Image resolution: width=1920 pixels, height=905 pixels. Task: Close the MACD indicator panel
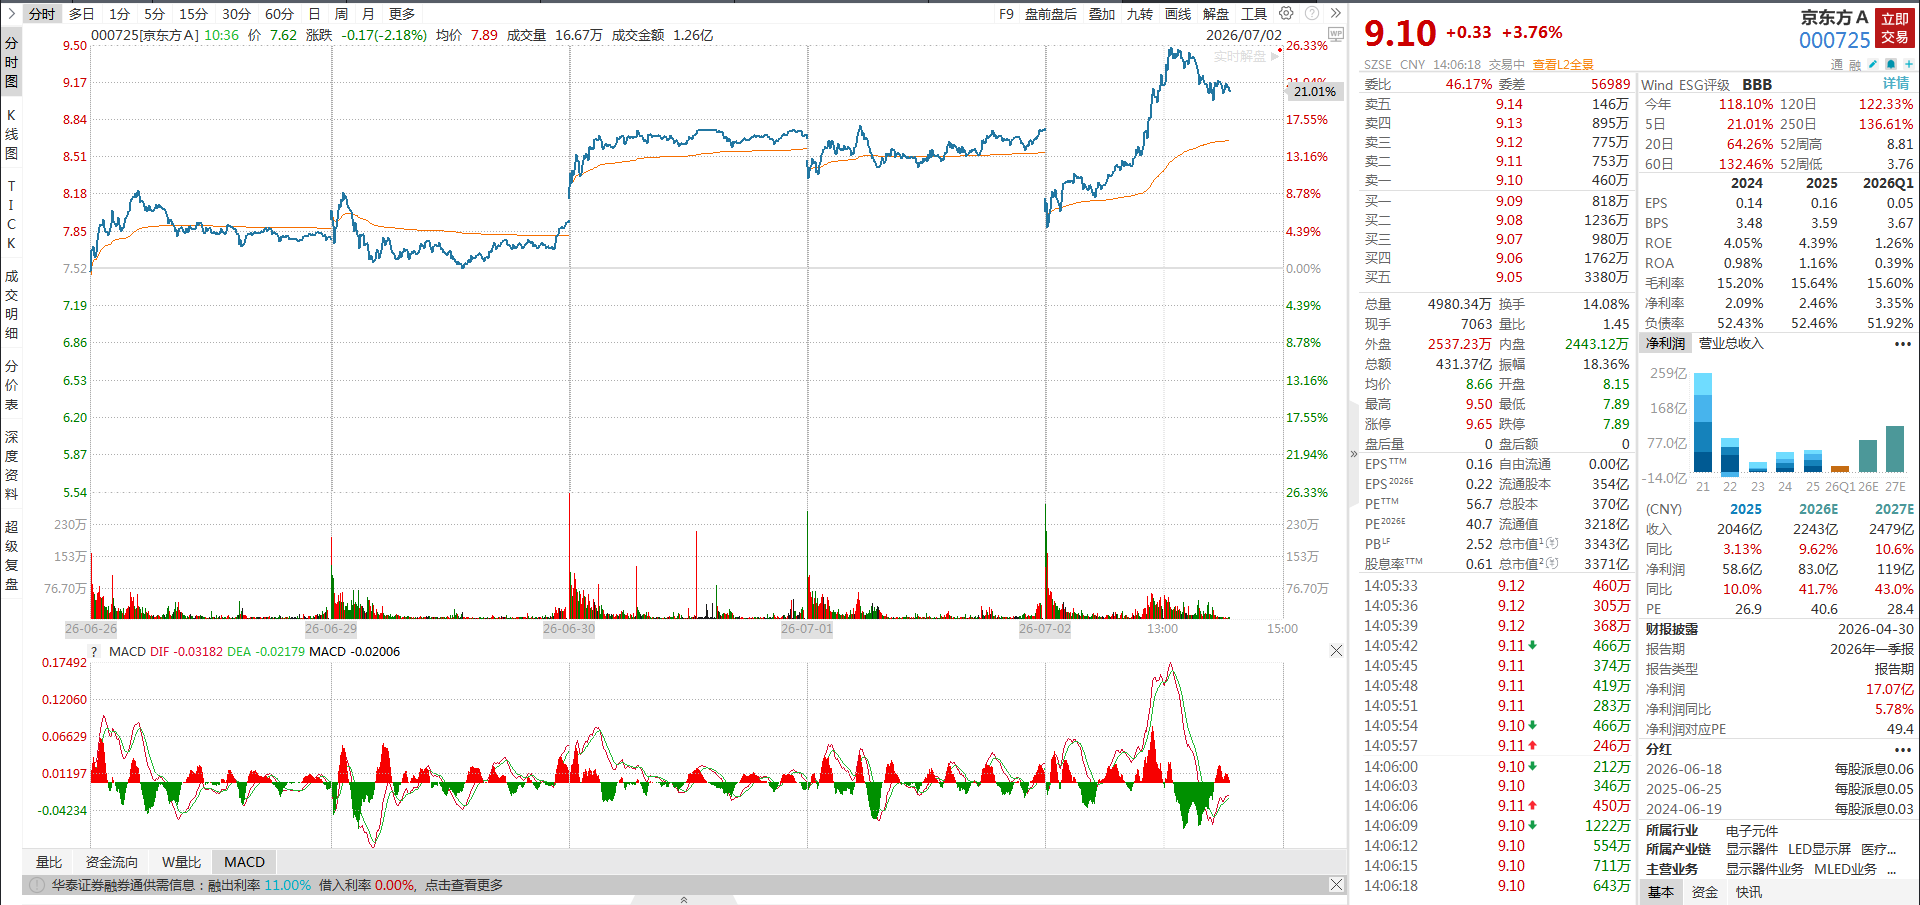pos(1336,651)
